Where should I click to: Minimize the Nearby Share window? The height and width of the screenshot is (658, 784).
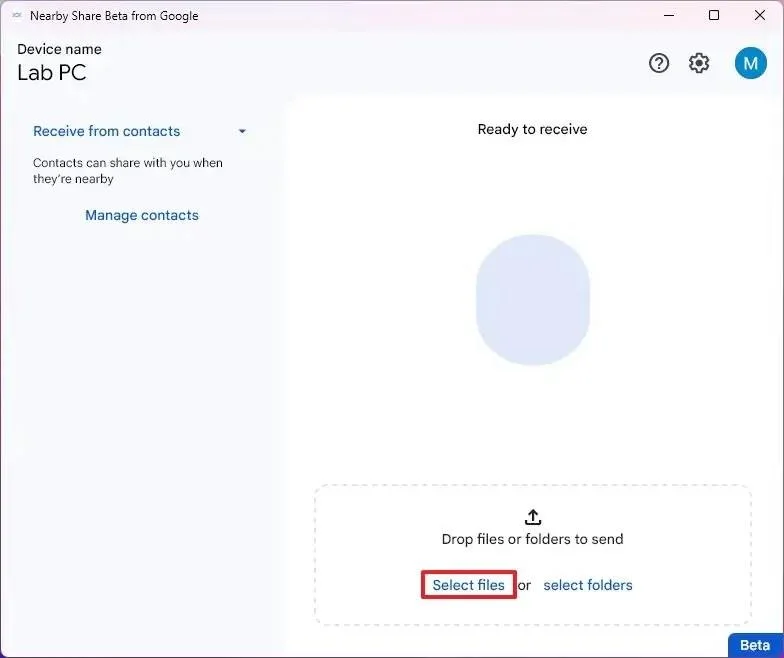669,16
